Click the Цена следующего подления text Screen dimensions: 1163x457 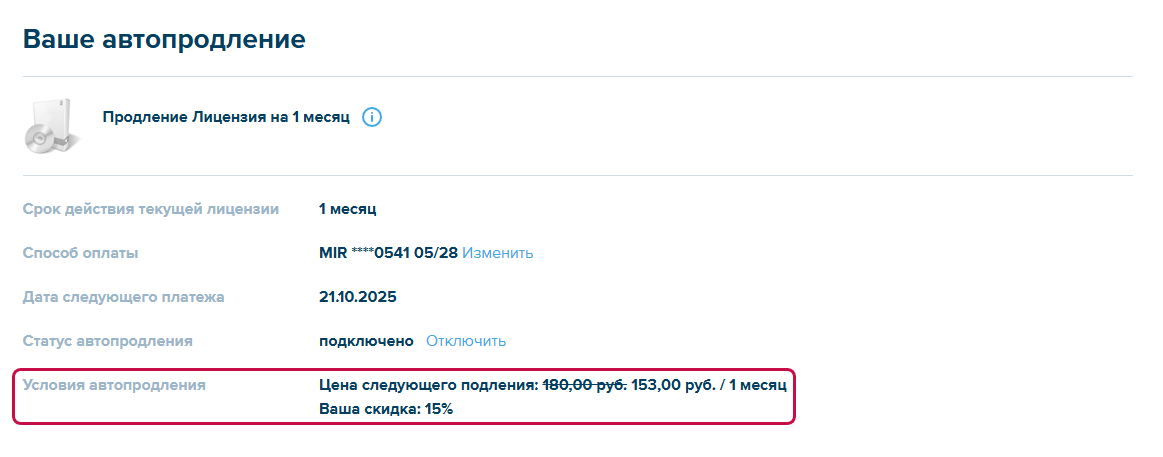tap(429, 385)
